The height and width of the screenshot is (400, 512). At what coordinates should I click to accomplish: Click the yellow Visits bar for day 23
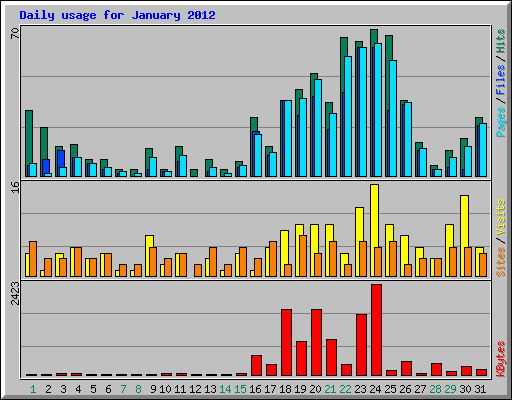360,224
